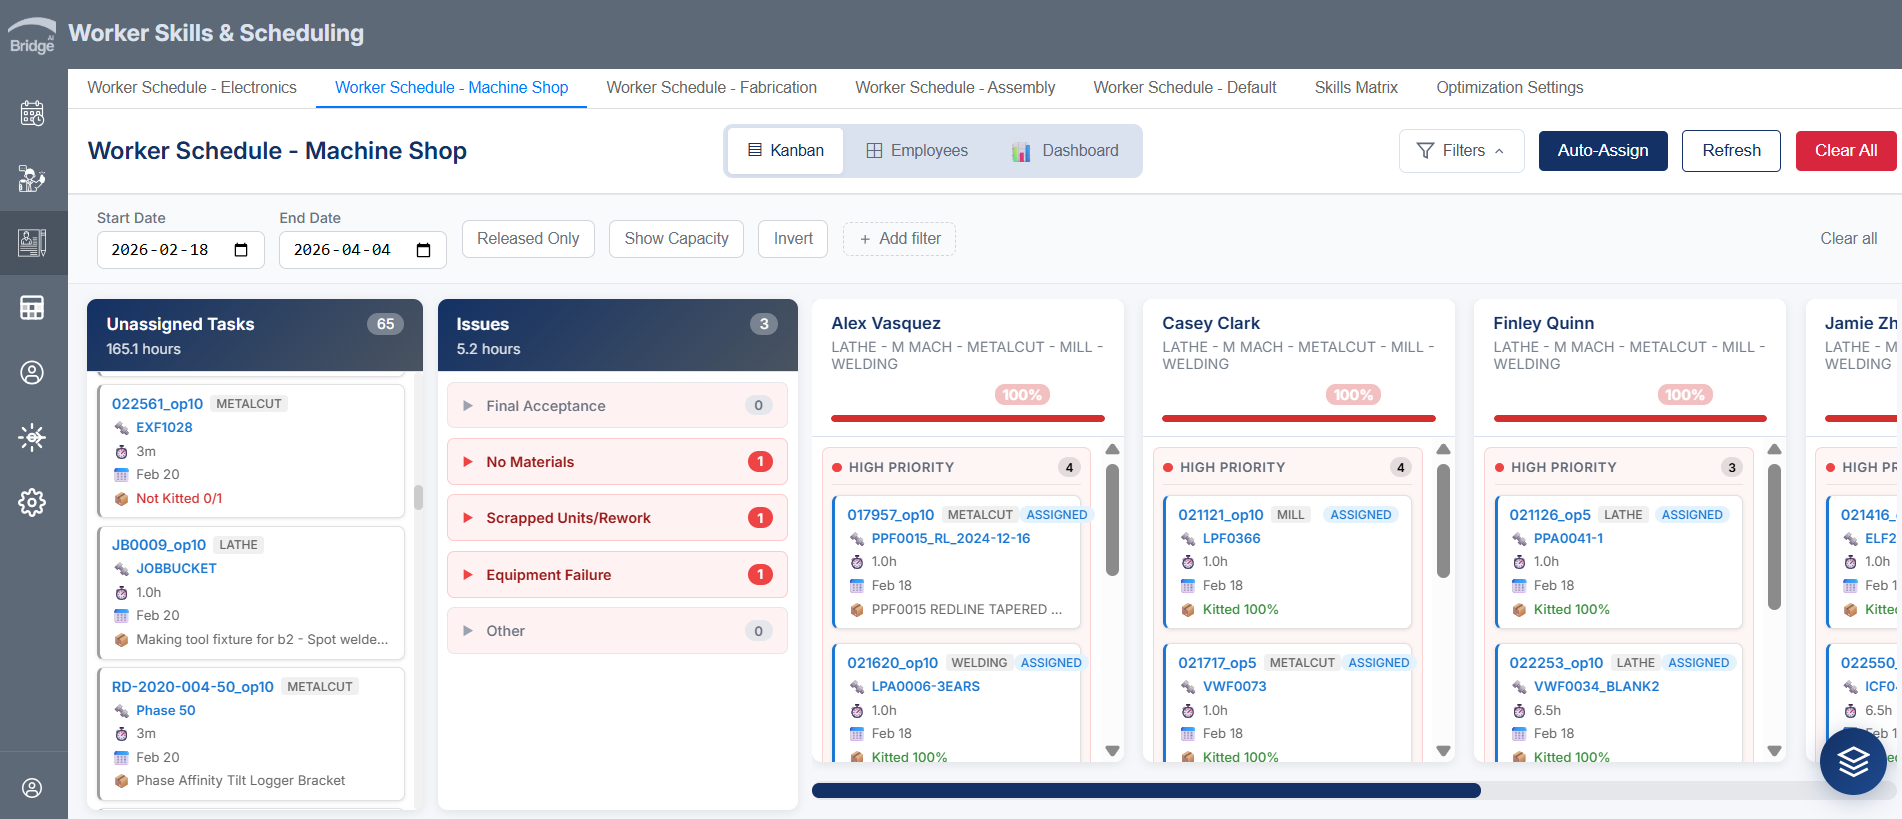Expand the Other issues group
The width and height of the screenshot is (1902, 819).
[x=617, y=631]
